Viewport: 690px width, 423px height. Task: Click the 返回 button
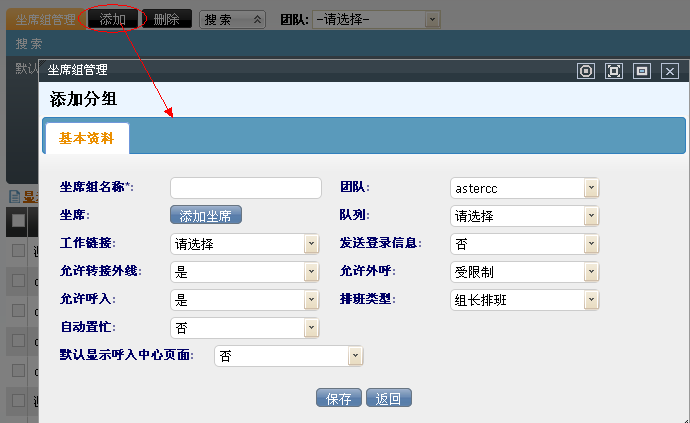[388, 398]
